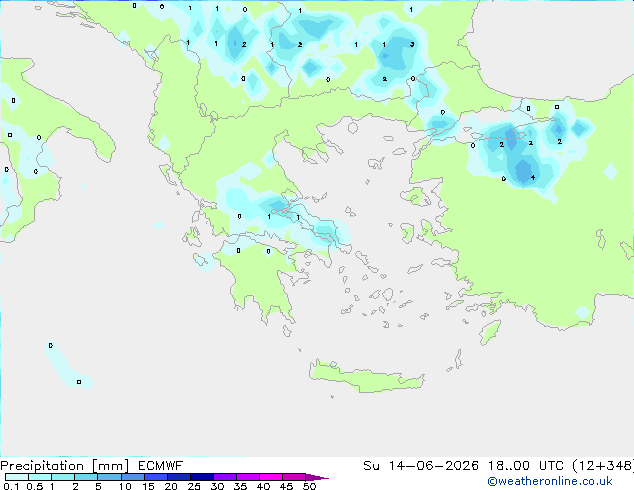Click the legend arrow tip above 50

coord(317,477)
